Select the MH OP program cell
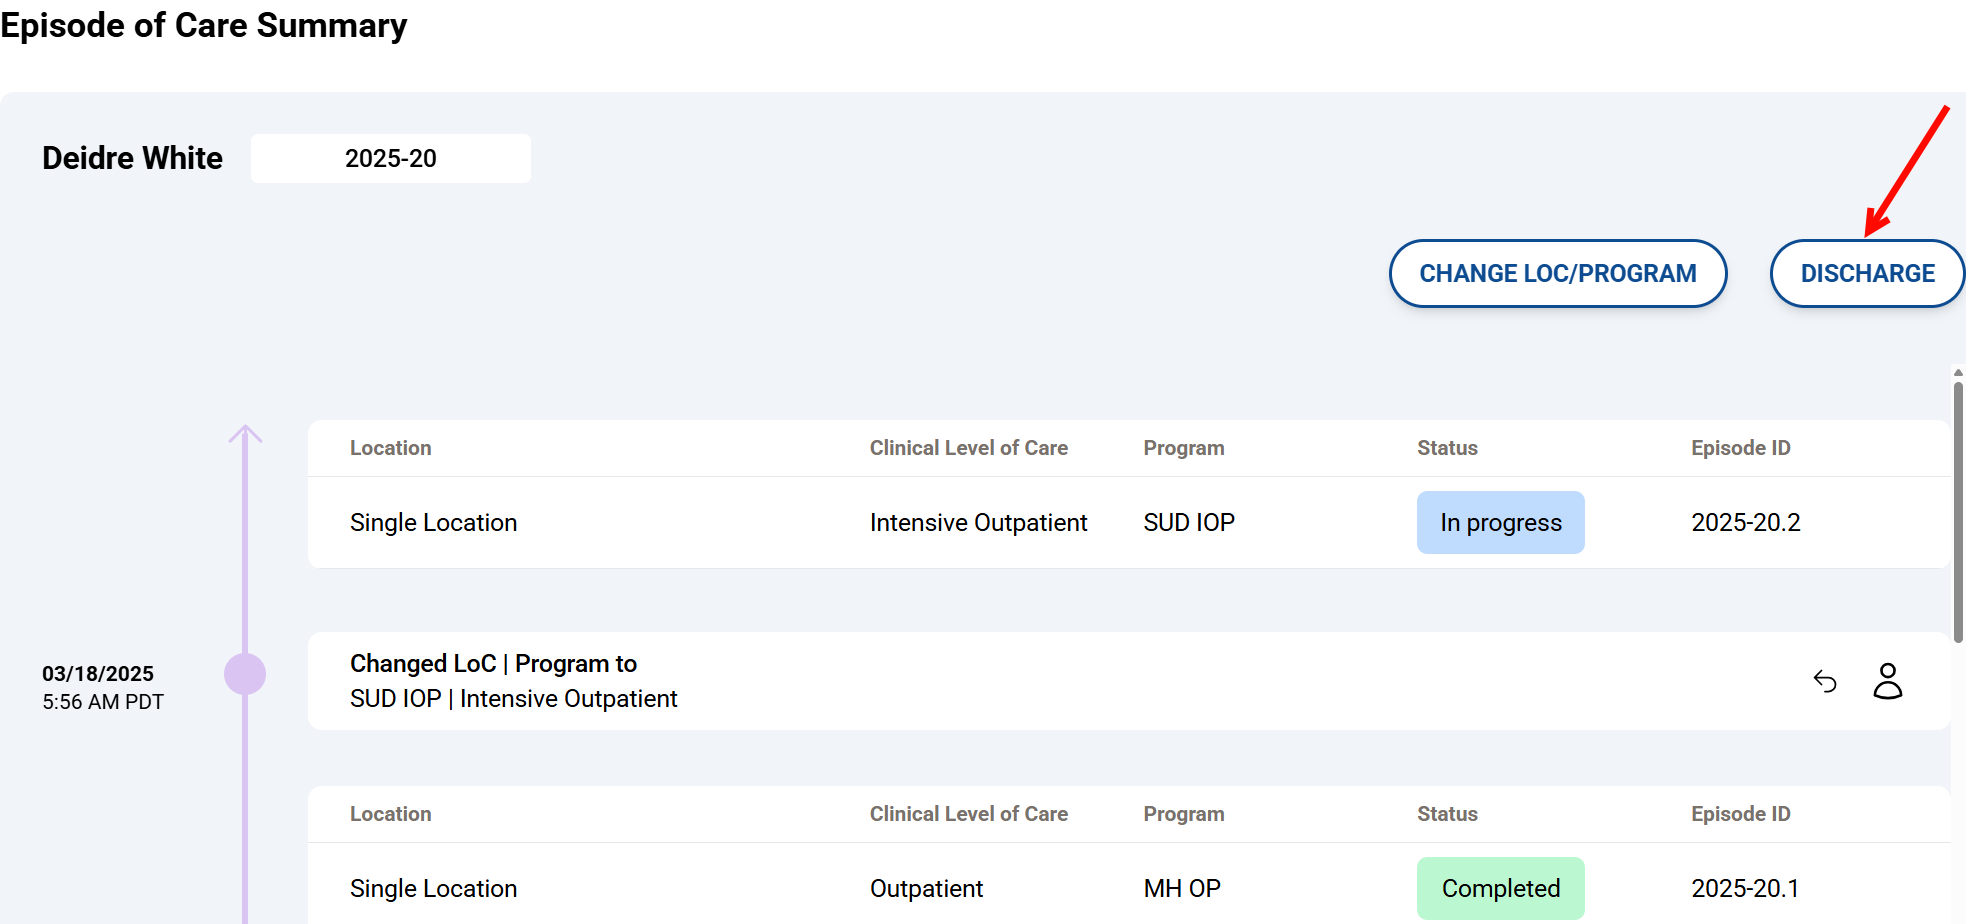The width and height of the screenshot is (1966, 924). pyautogui.click(x=1182, y=888)
